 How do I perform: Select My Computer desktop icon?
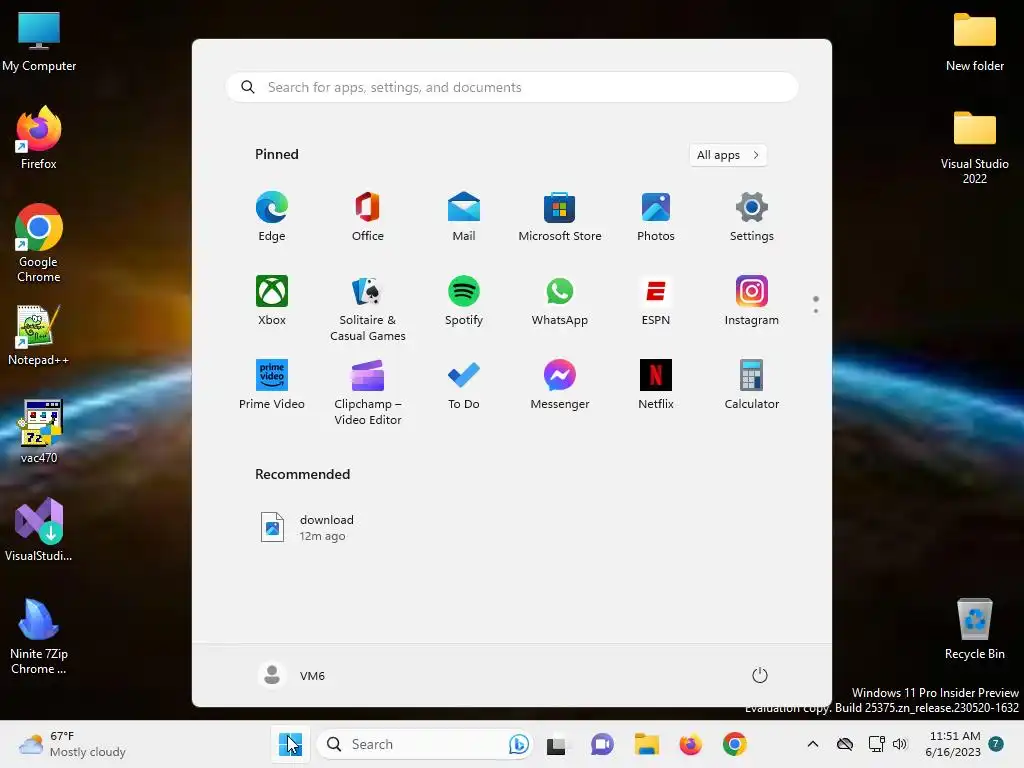tap(39, 41)
